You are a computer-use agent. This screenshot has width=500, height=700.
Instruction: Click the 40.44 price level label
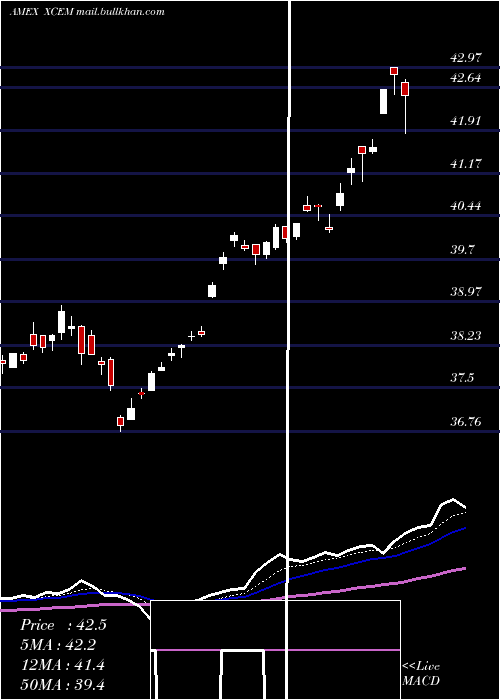pos(466,206)
